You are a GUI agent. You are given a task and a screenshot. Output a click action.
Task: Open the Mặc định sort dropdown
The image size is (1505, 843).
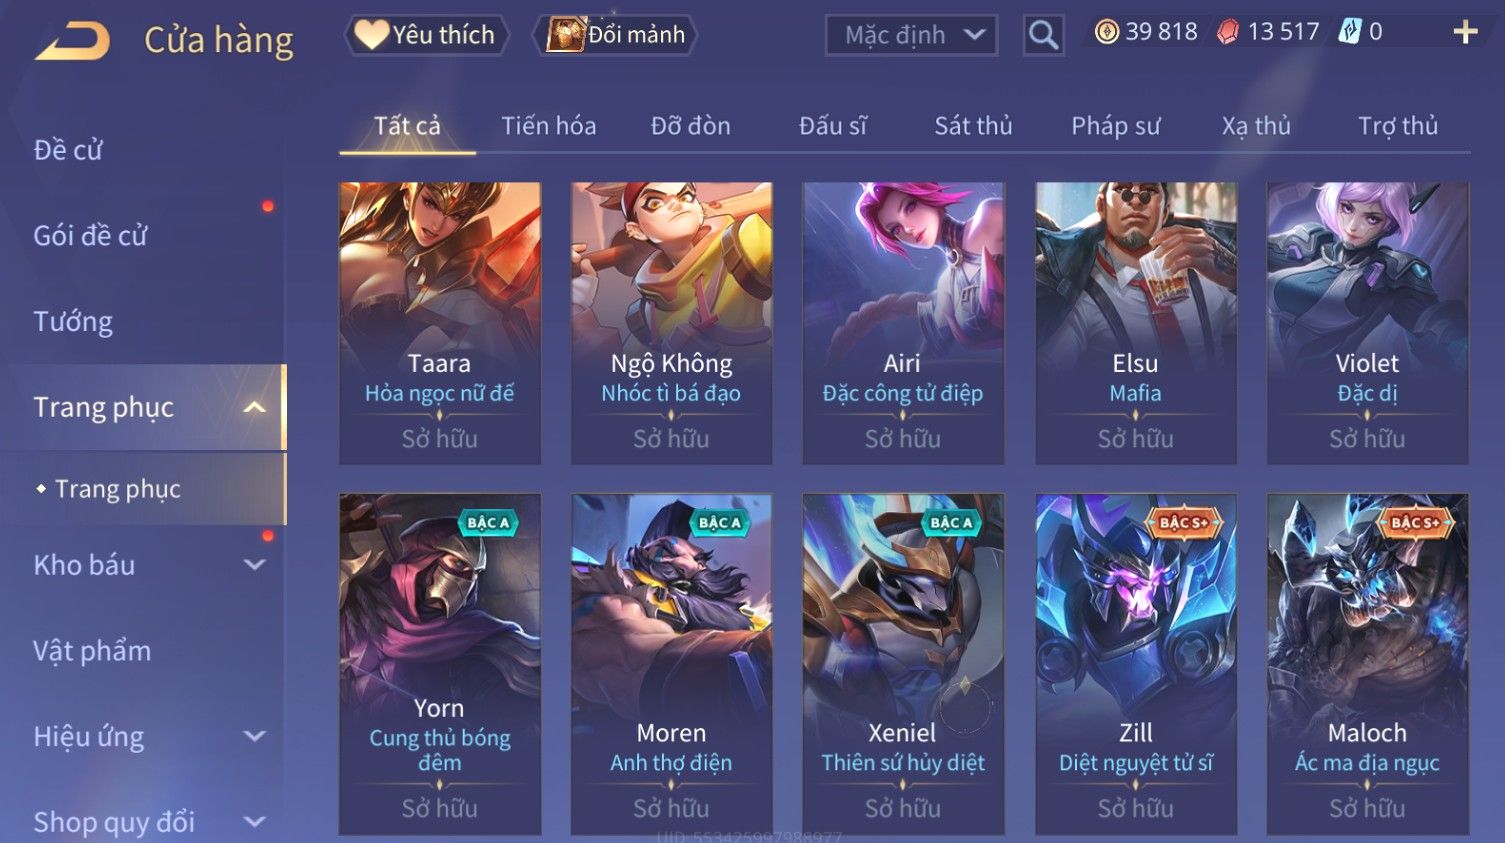[911, 36]
